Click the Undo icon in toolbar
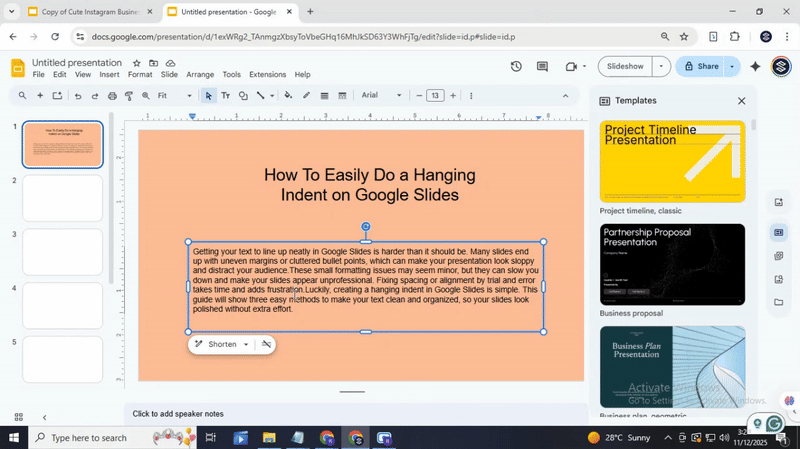 [77, 96]
